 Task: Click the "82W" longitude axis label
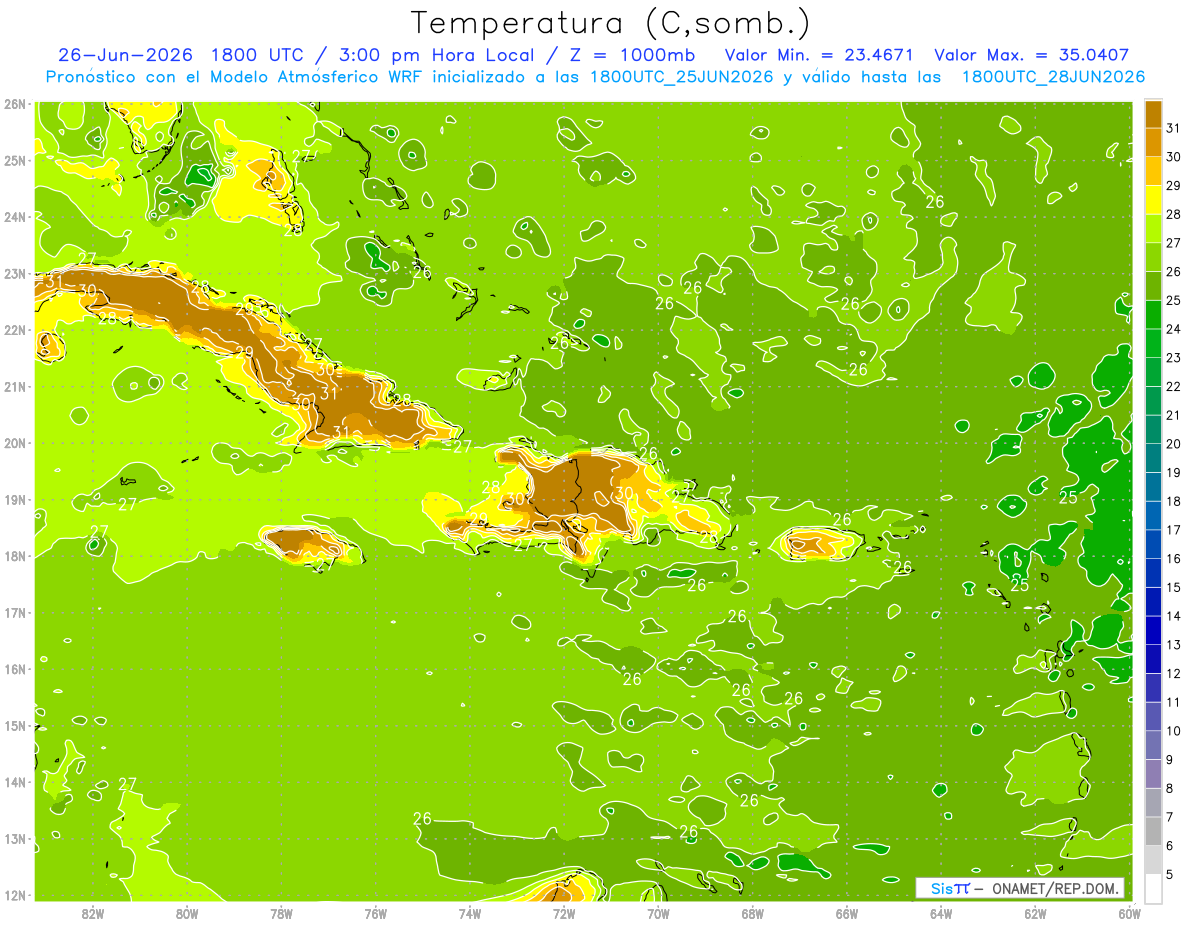[93, 912]
